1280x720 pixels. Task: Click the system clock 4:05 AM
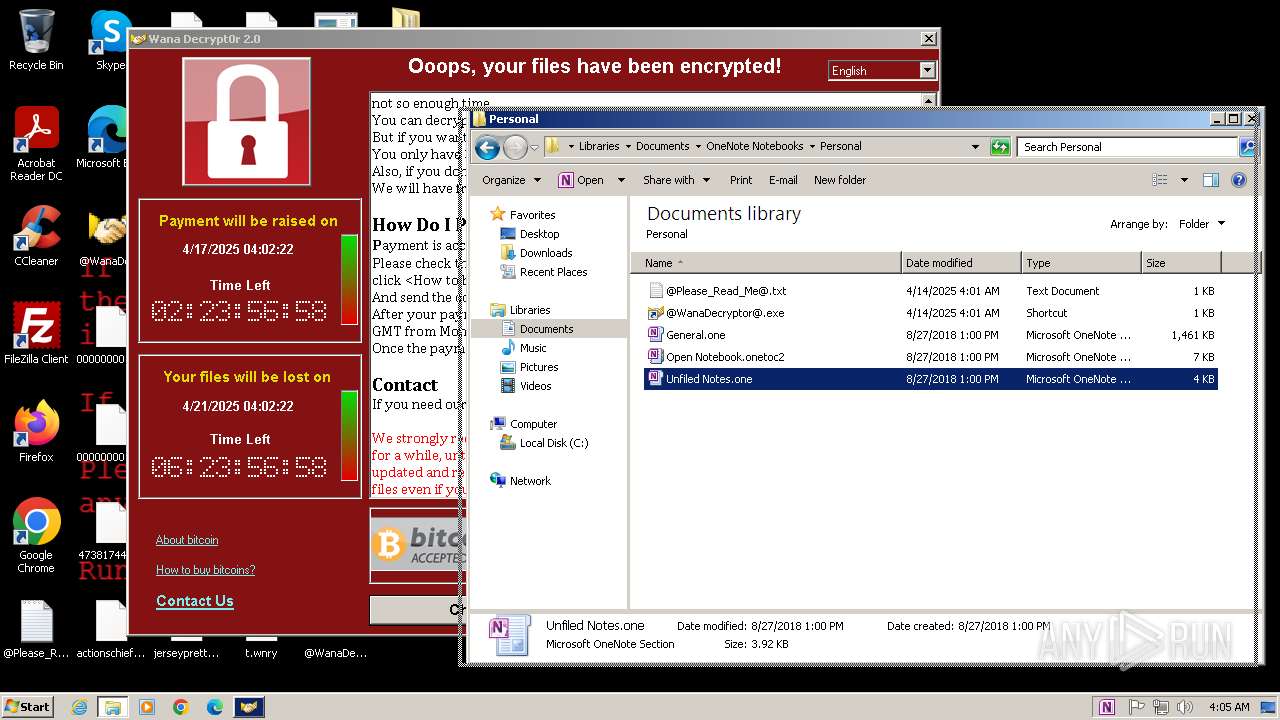[x=1229, y=707]
